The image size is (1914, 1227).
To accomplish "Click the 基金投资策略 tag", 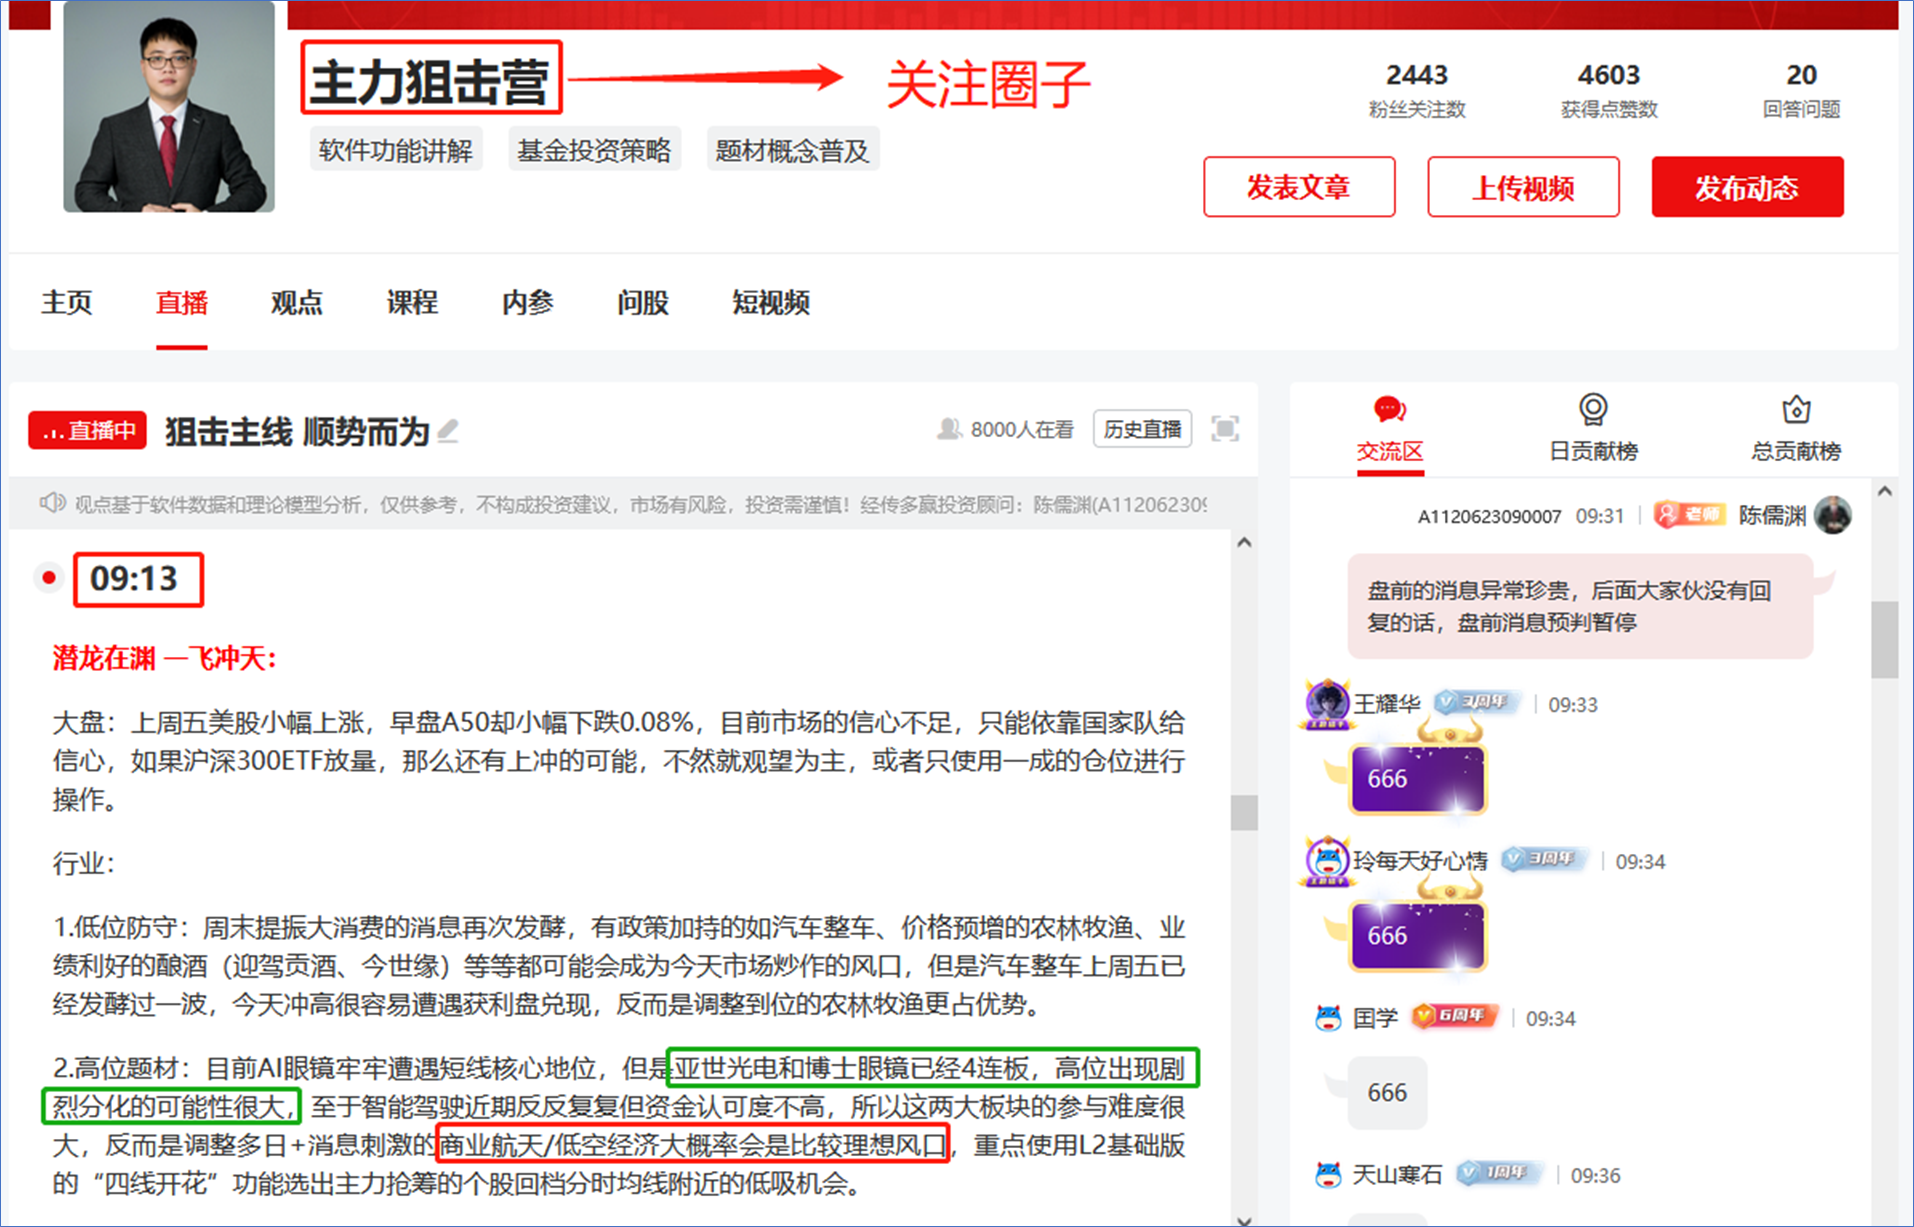I will [x=594, y=150].
